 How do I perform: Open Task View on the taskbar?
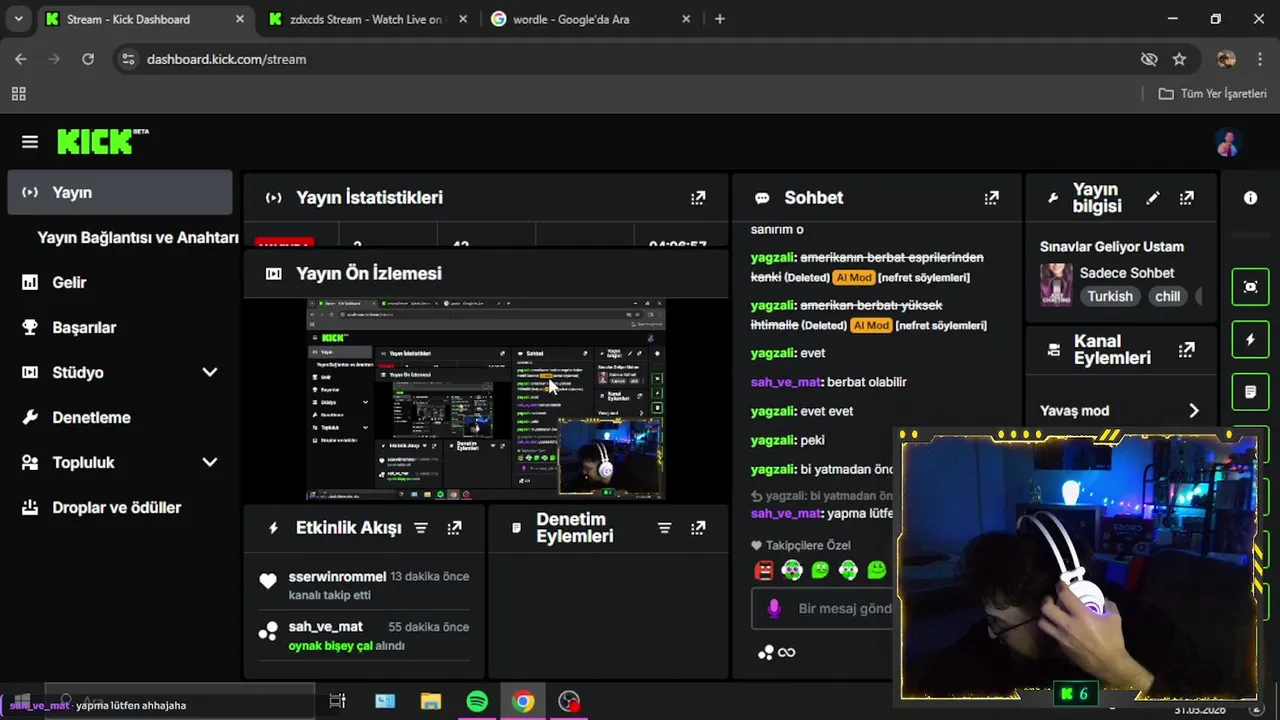coord(337,702)
